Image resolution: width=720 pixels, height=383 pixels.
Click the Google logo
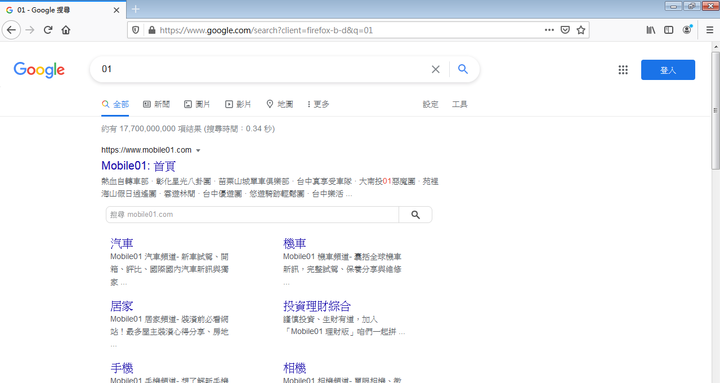click(x=39, y=70)
